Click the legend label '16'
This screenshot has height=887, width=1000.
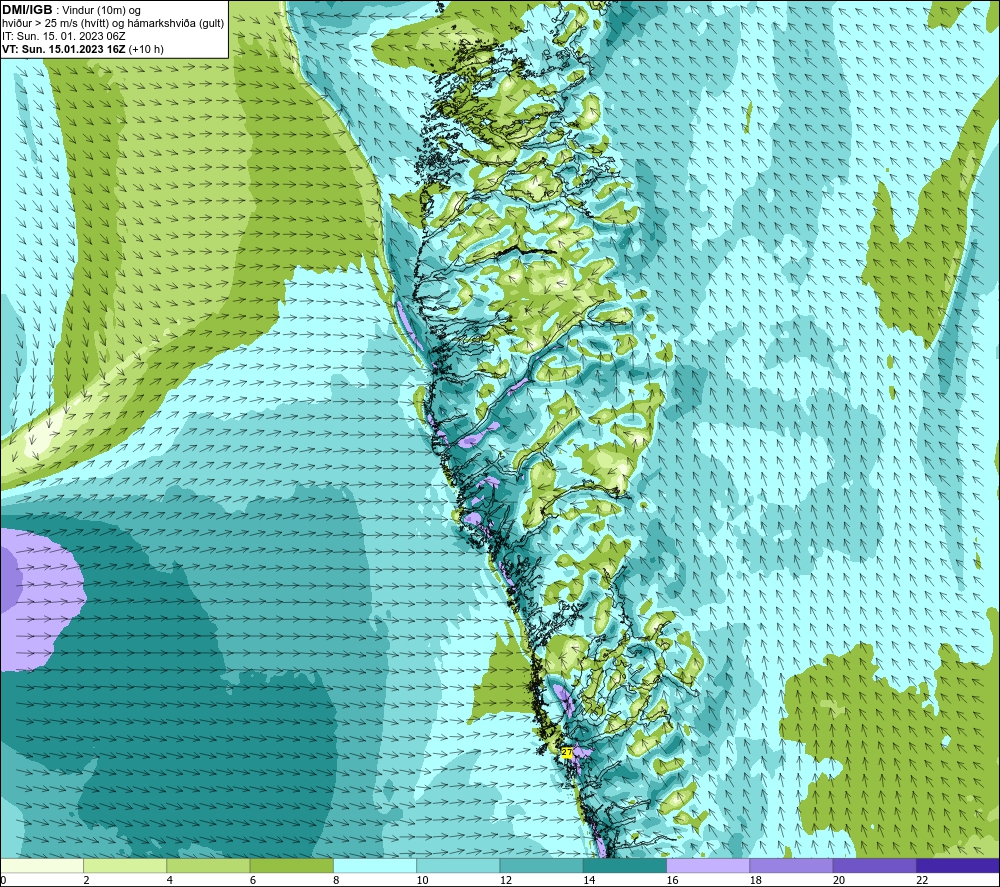coord(672,880)
